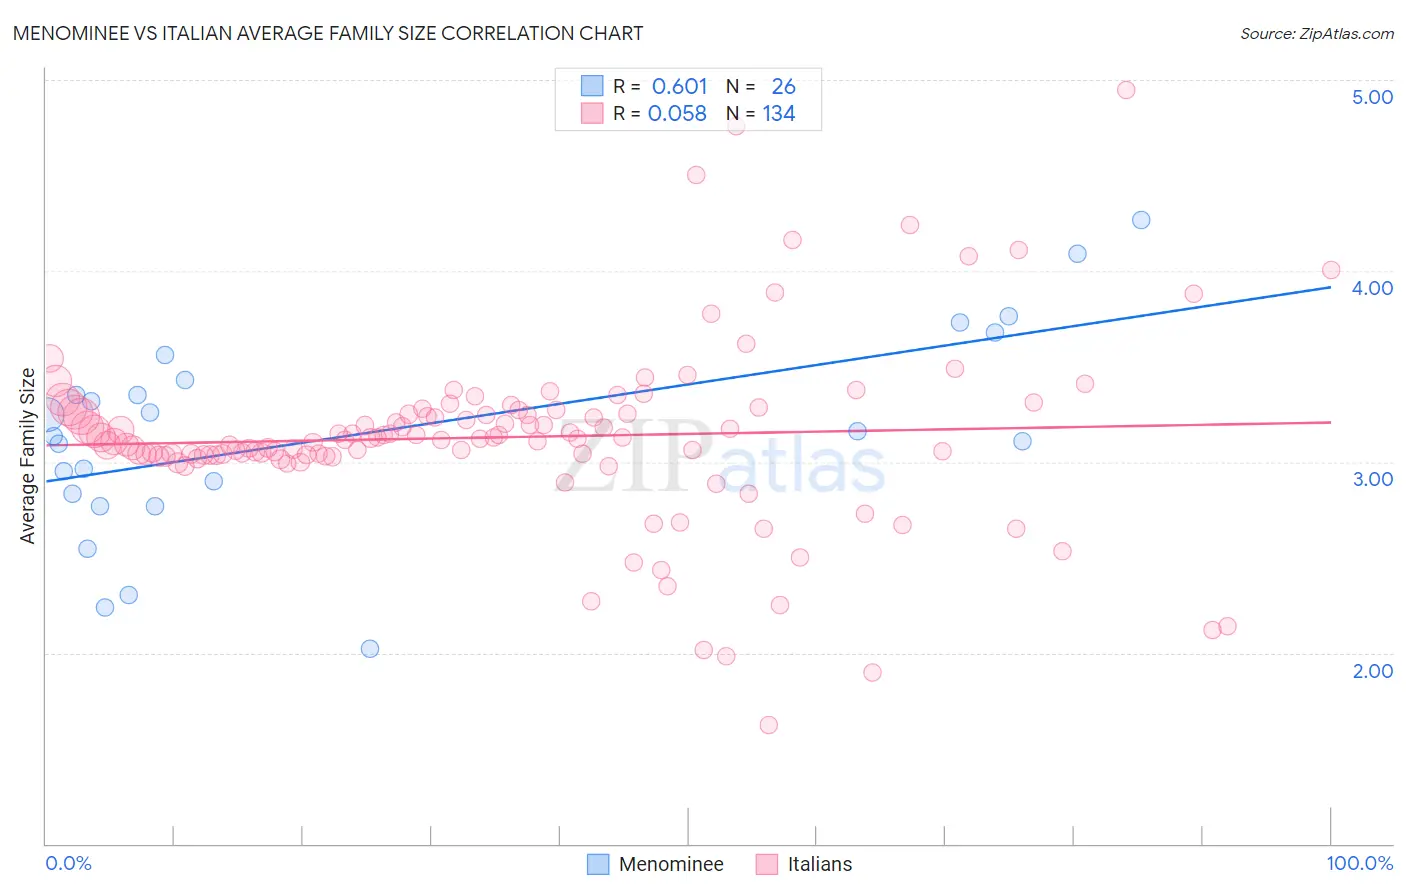The image size is (1406, 892).
Task: Click the Average Family Size axis title
Action: (x=28, y=456)
